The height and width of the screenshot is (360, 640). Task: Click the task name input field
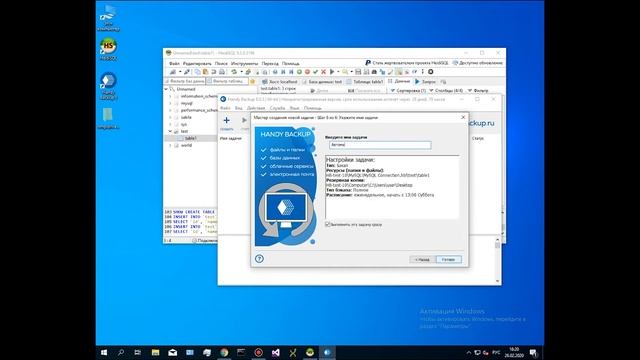380,145
